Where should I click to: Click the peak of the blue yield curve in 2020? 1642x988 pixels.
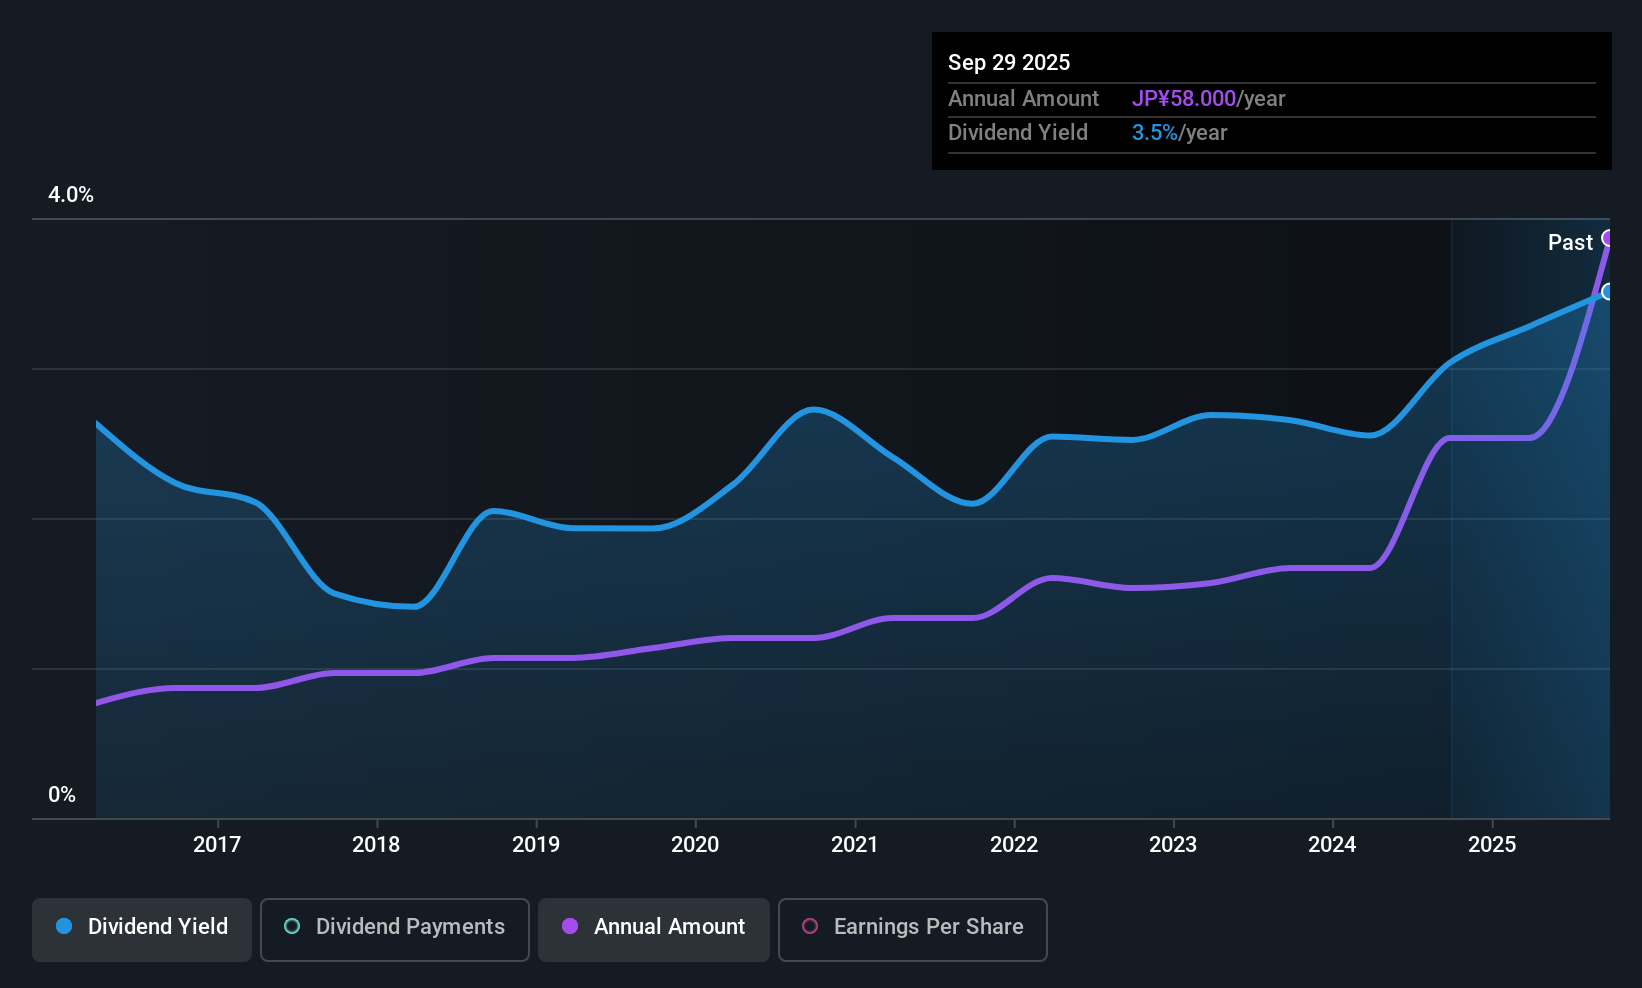coord(815,408)
